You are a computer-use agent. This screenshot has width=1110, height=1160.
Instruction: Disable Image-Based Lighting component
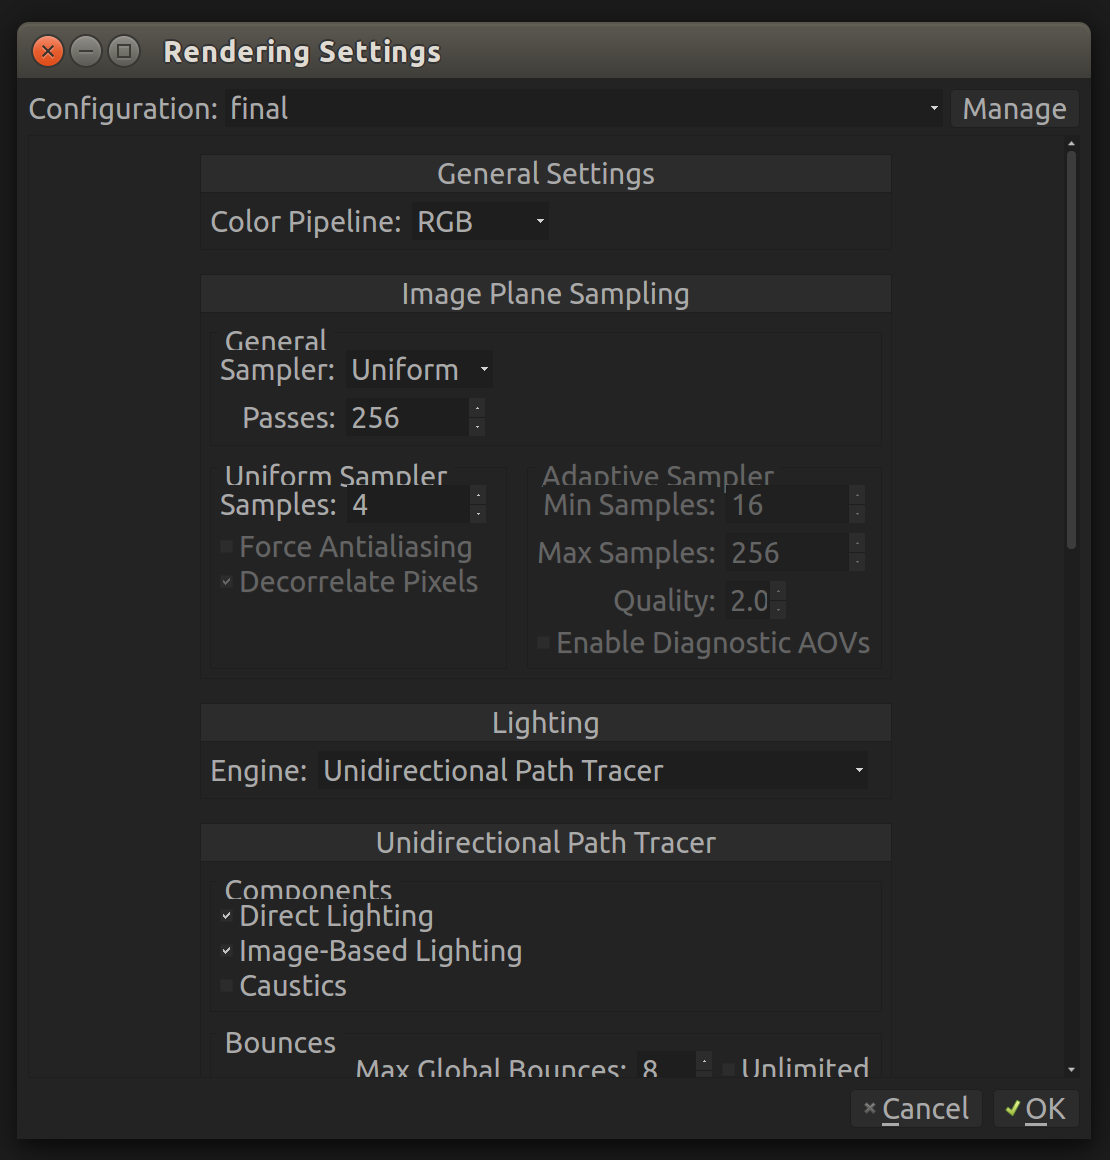(226, 950)
